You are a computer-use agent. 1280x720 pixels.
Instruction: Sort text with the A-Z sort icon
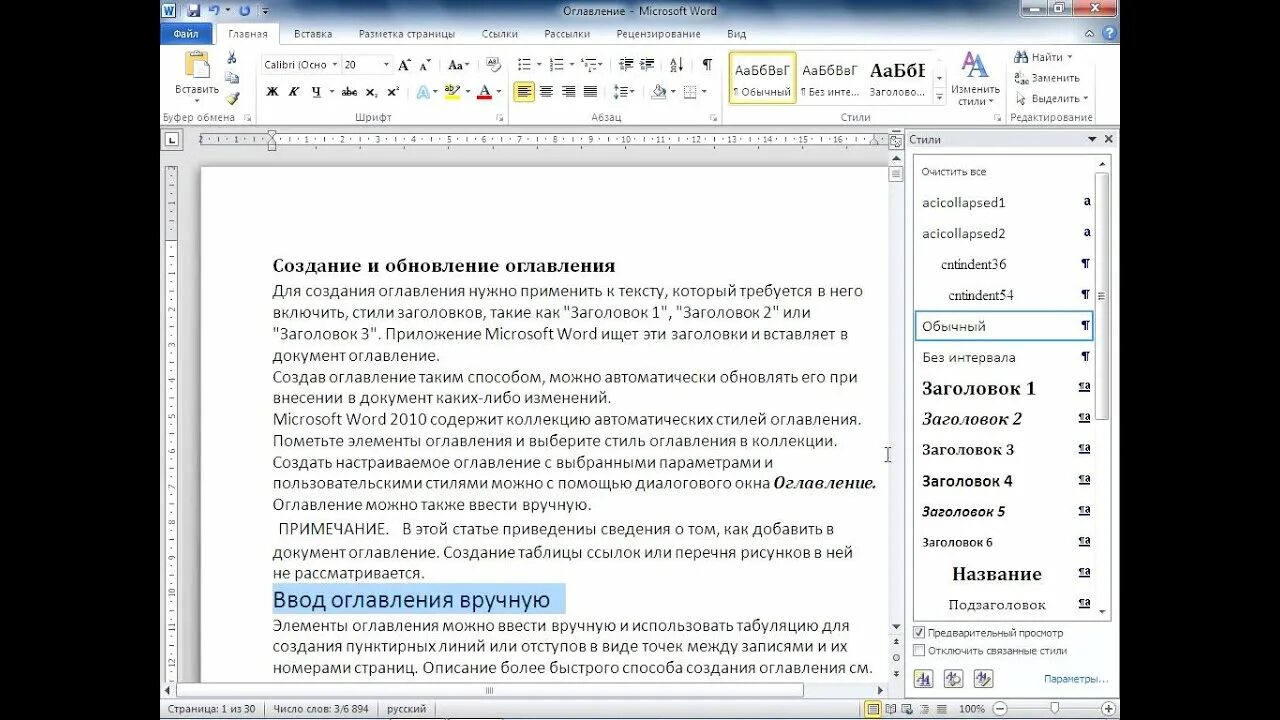pos(676,65)
